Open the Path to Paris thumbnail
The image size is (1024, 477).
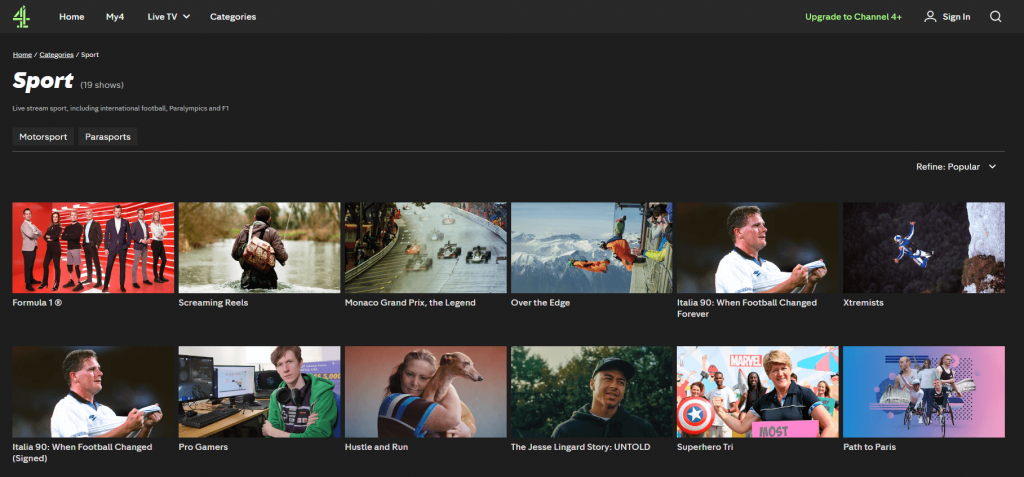coord(924,392)
